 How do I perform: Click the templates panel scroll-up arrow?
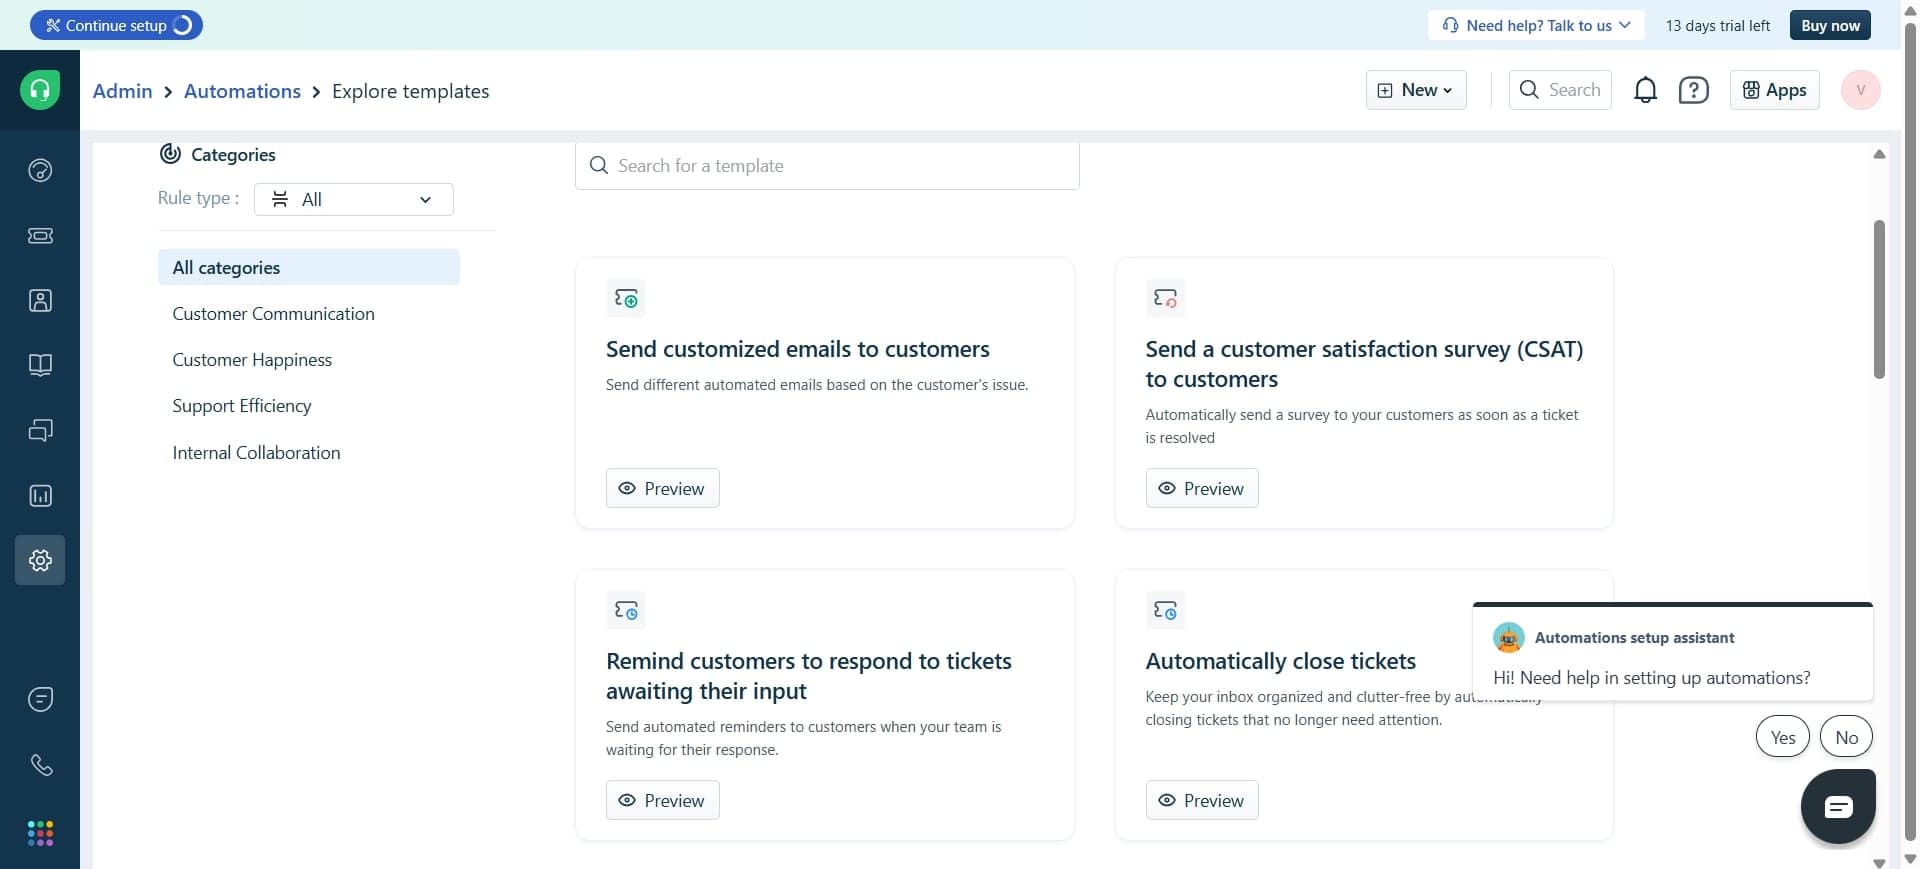click(1879, 154)
